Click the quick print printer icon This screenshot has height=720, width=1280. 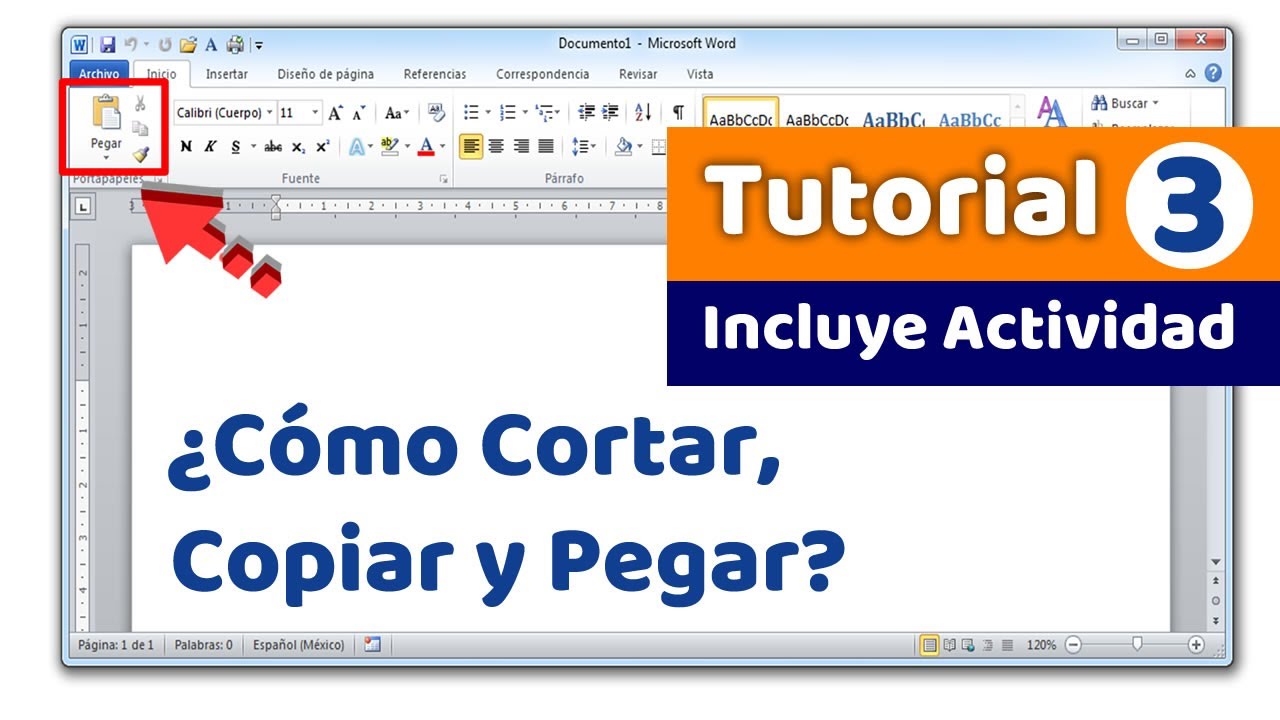[x=235, y=44]
